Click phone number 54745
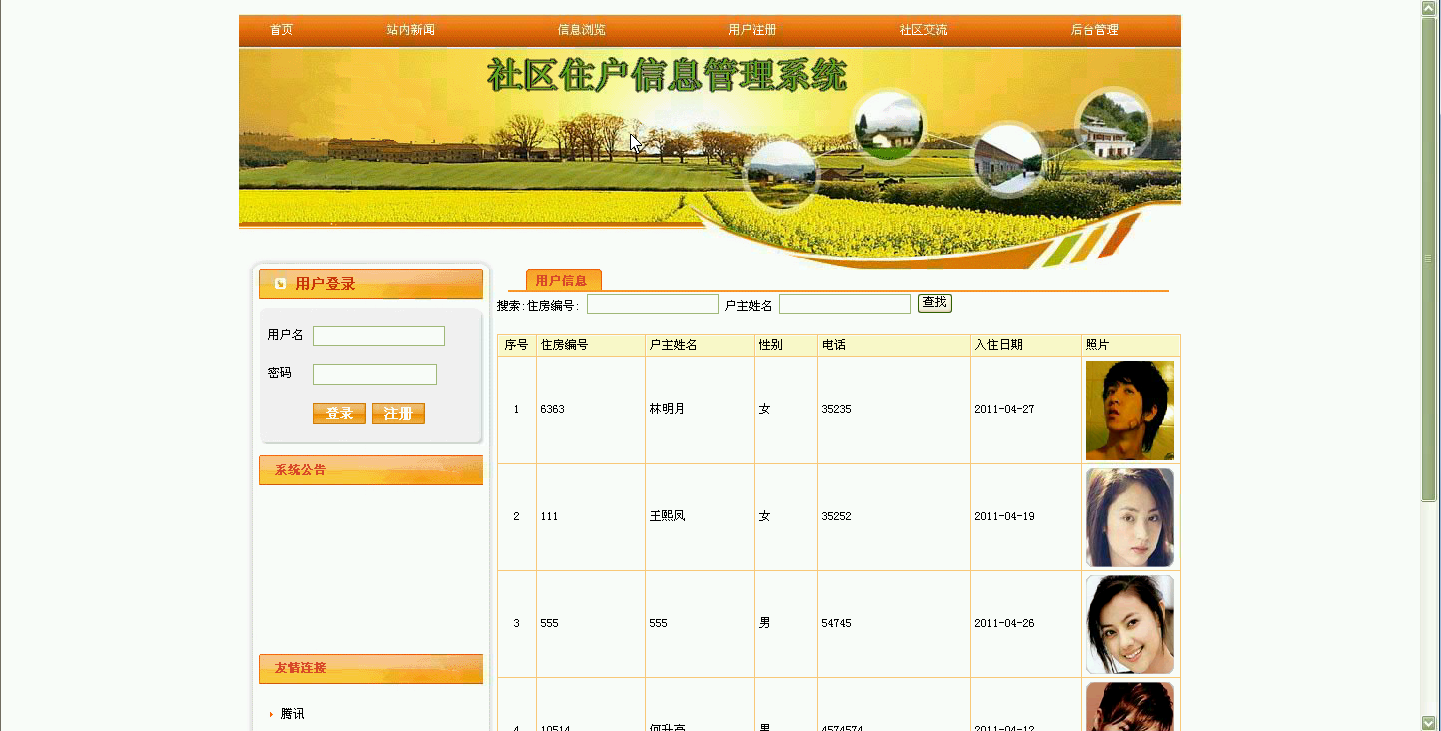Viewport: 1441px width, 731px height. point(836,624)
